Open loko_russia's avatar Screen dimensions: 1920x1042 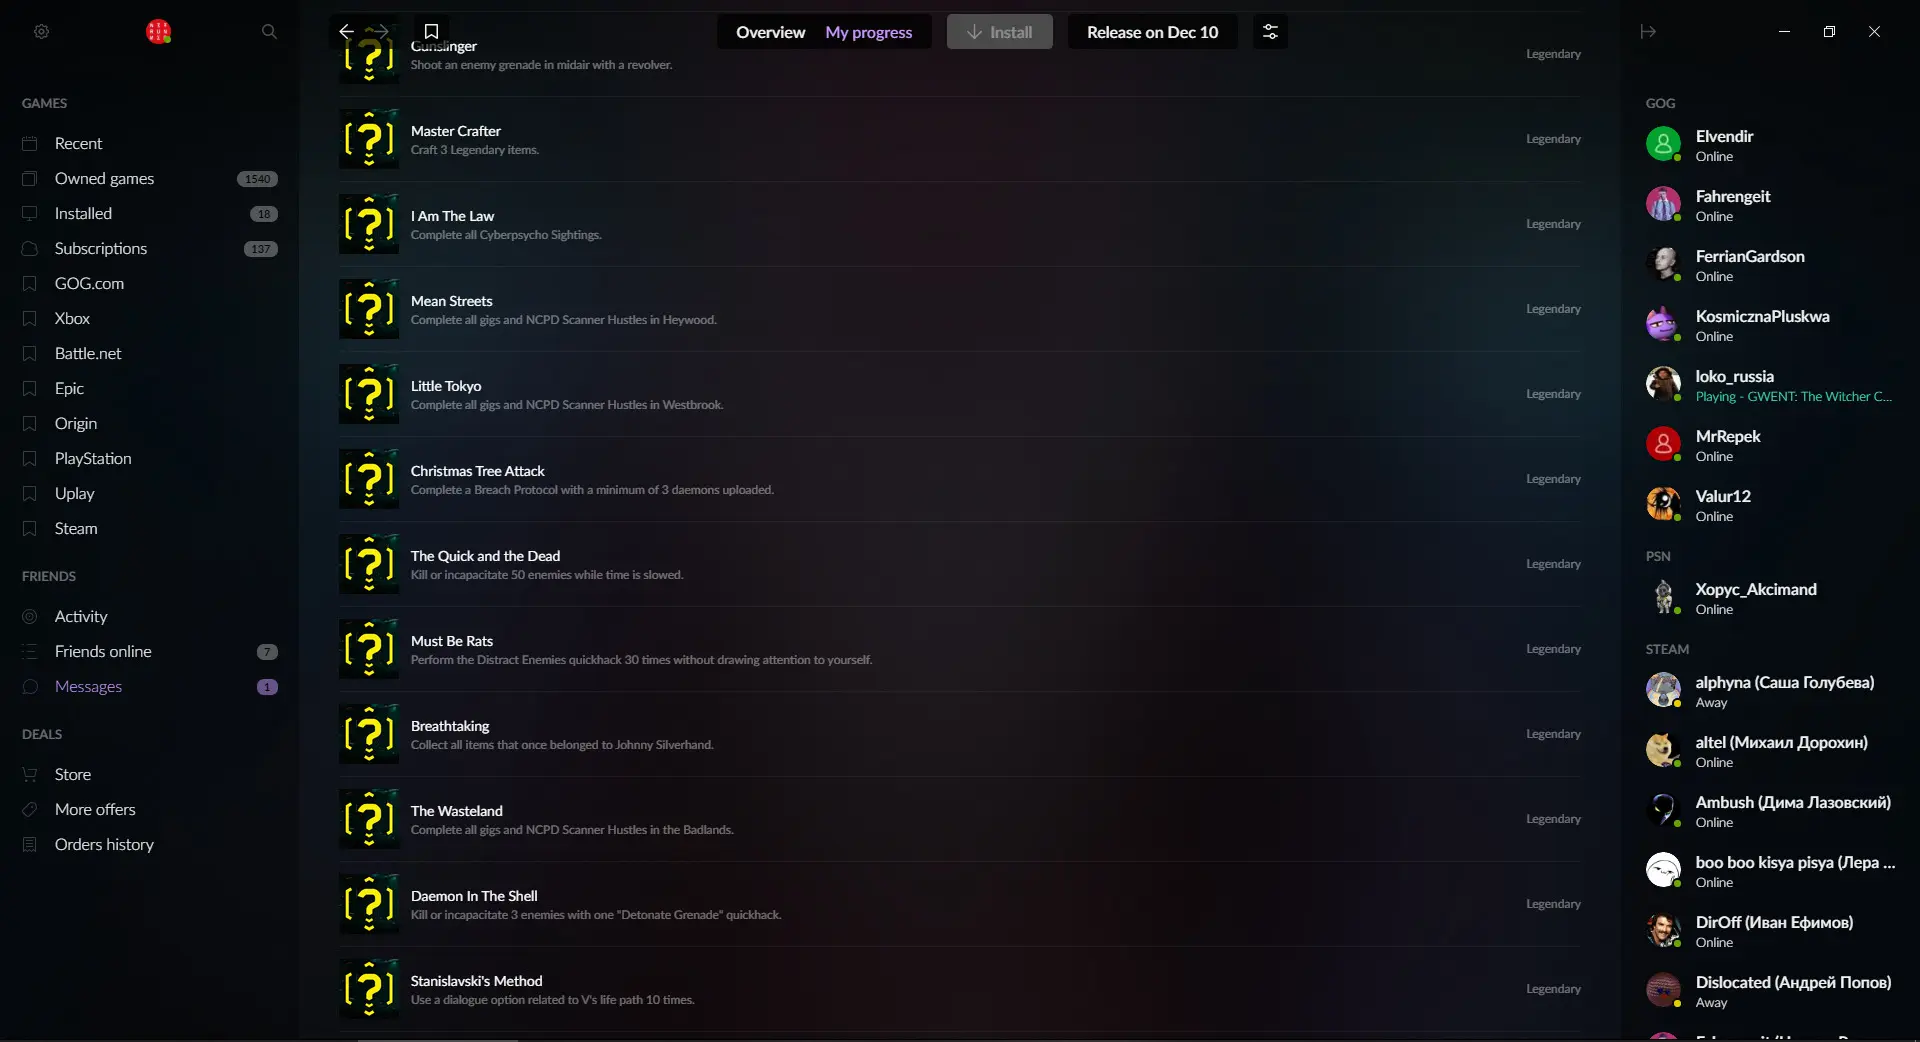coord(1664,384)
